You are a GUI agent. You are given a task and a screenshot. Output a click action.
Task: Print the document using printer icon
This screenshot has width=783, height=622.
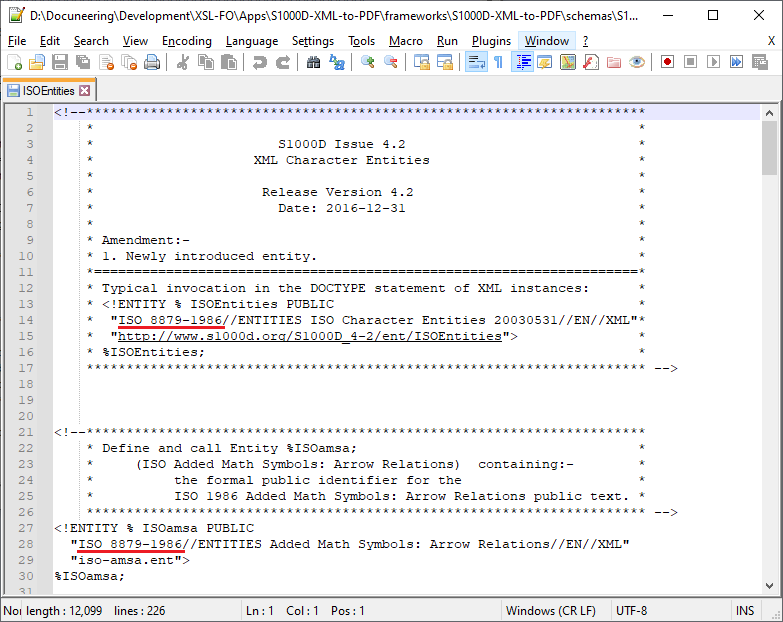[152, 62]
